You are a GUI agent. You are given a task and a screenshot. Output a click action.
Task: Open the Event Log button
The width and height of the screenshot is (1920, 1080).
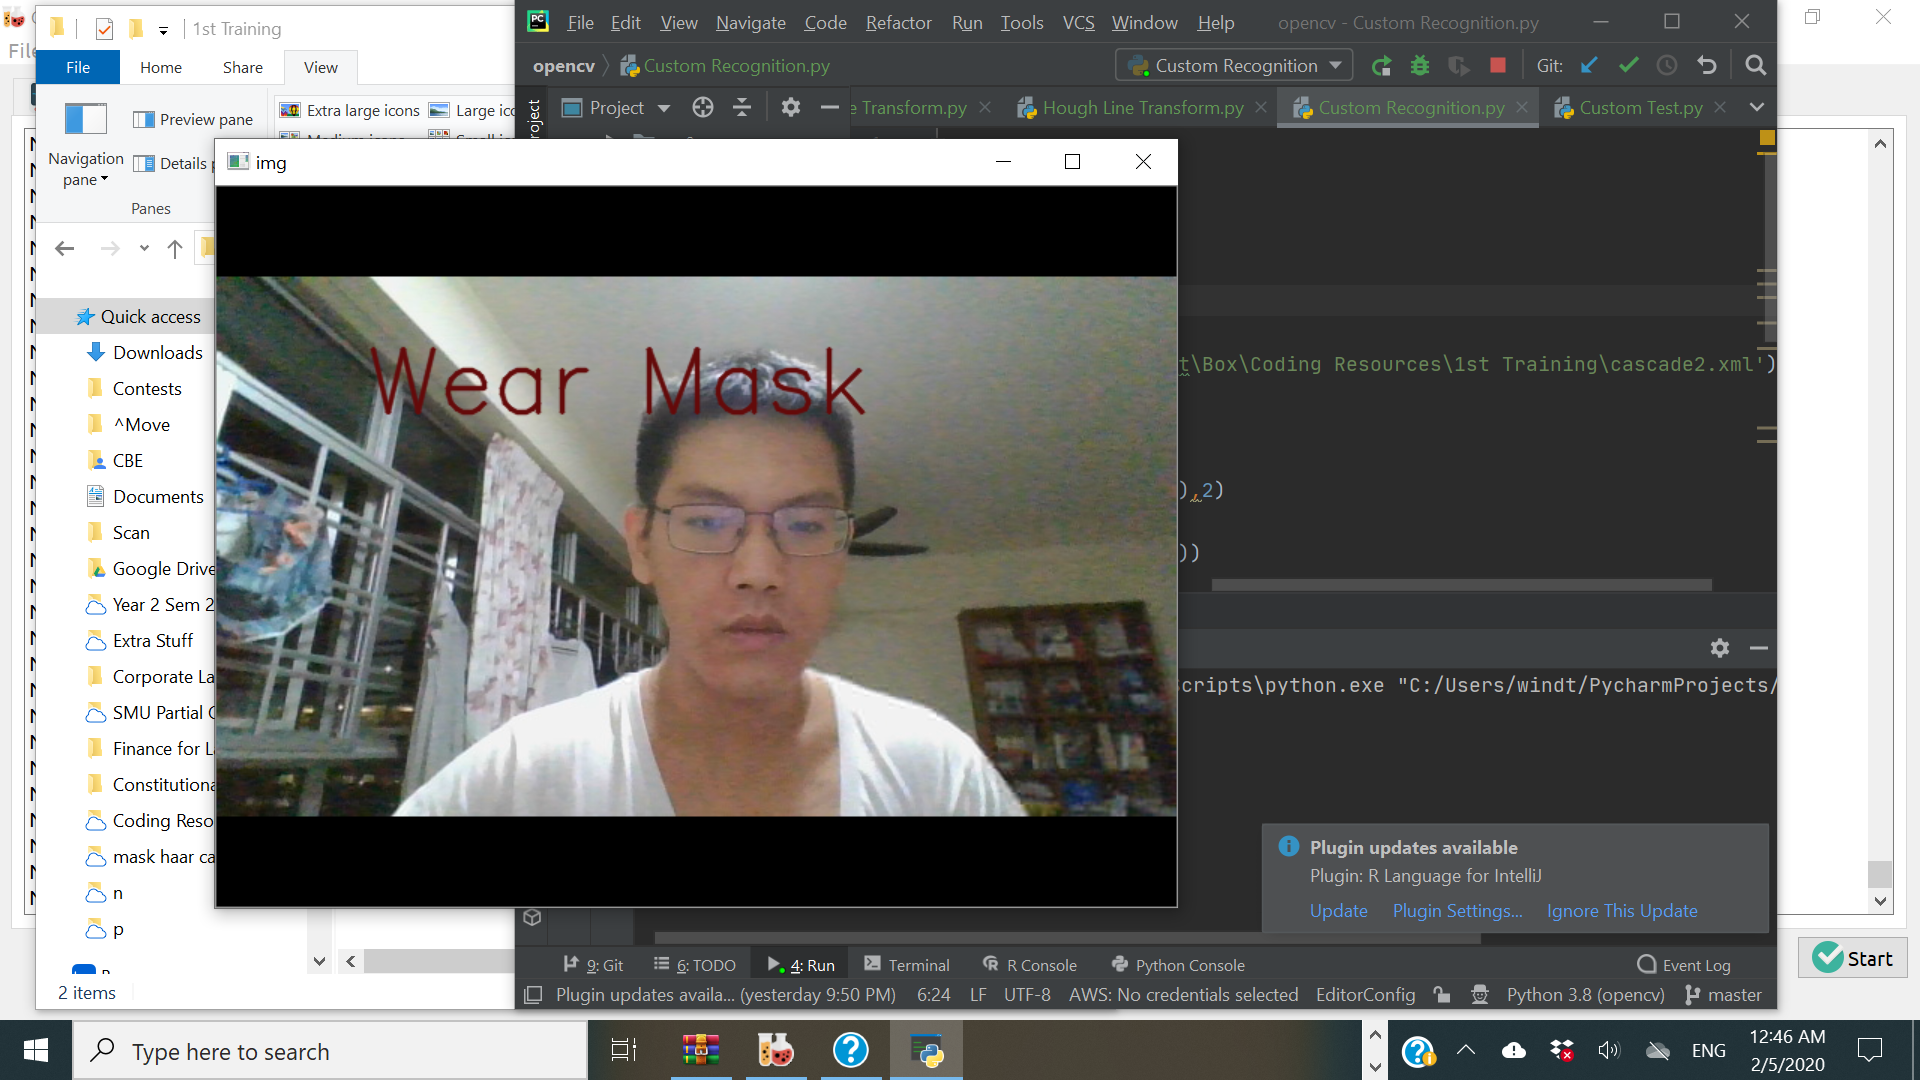(x=1684, y=965)
